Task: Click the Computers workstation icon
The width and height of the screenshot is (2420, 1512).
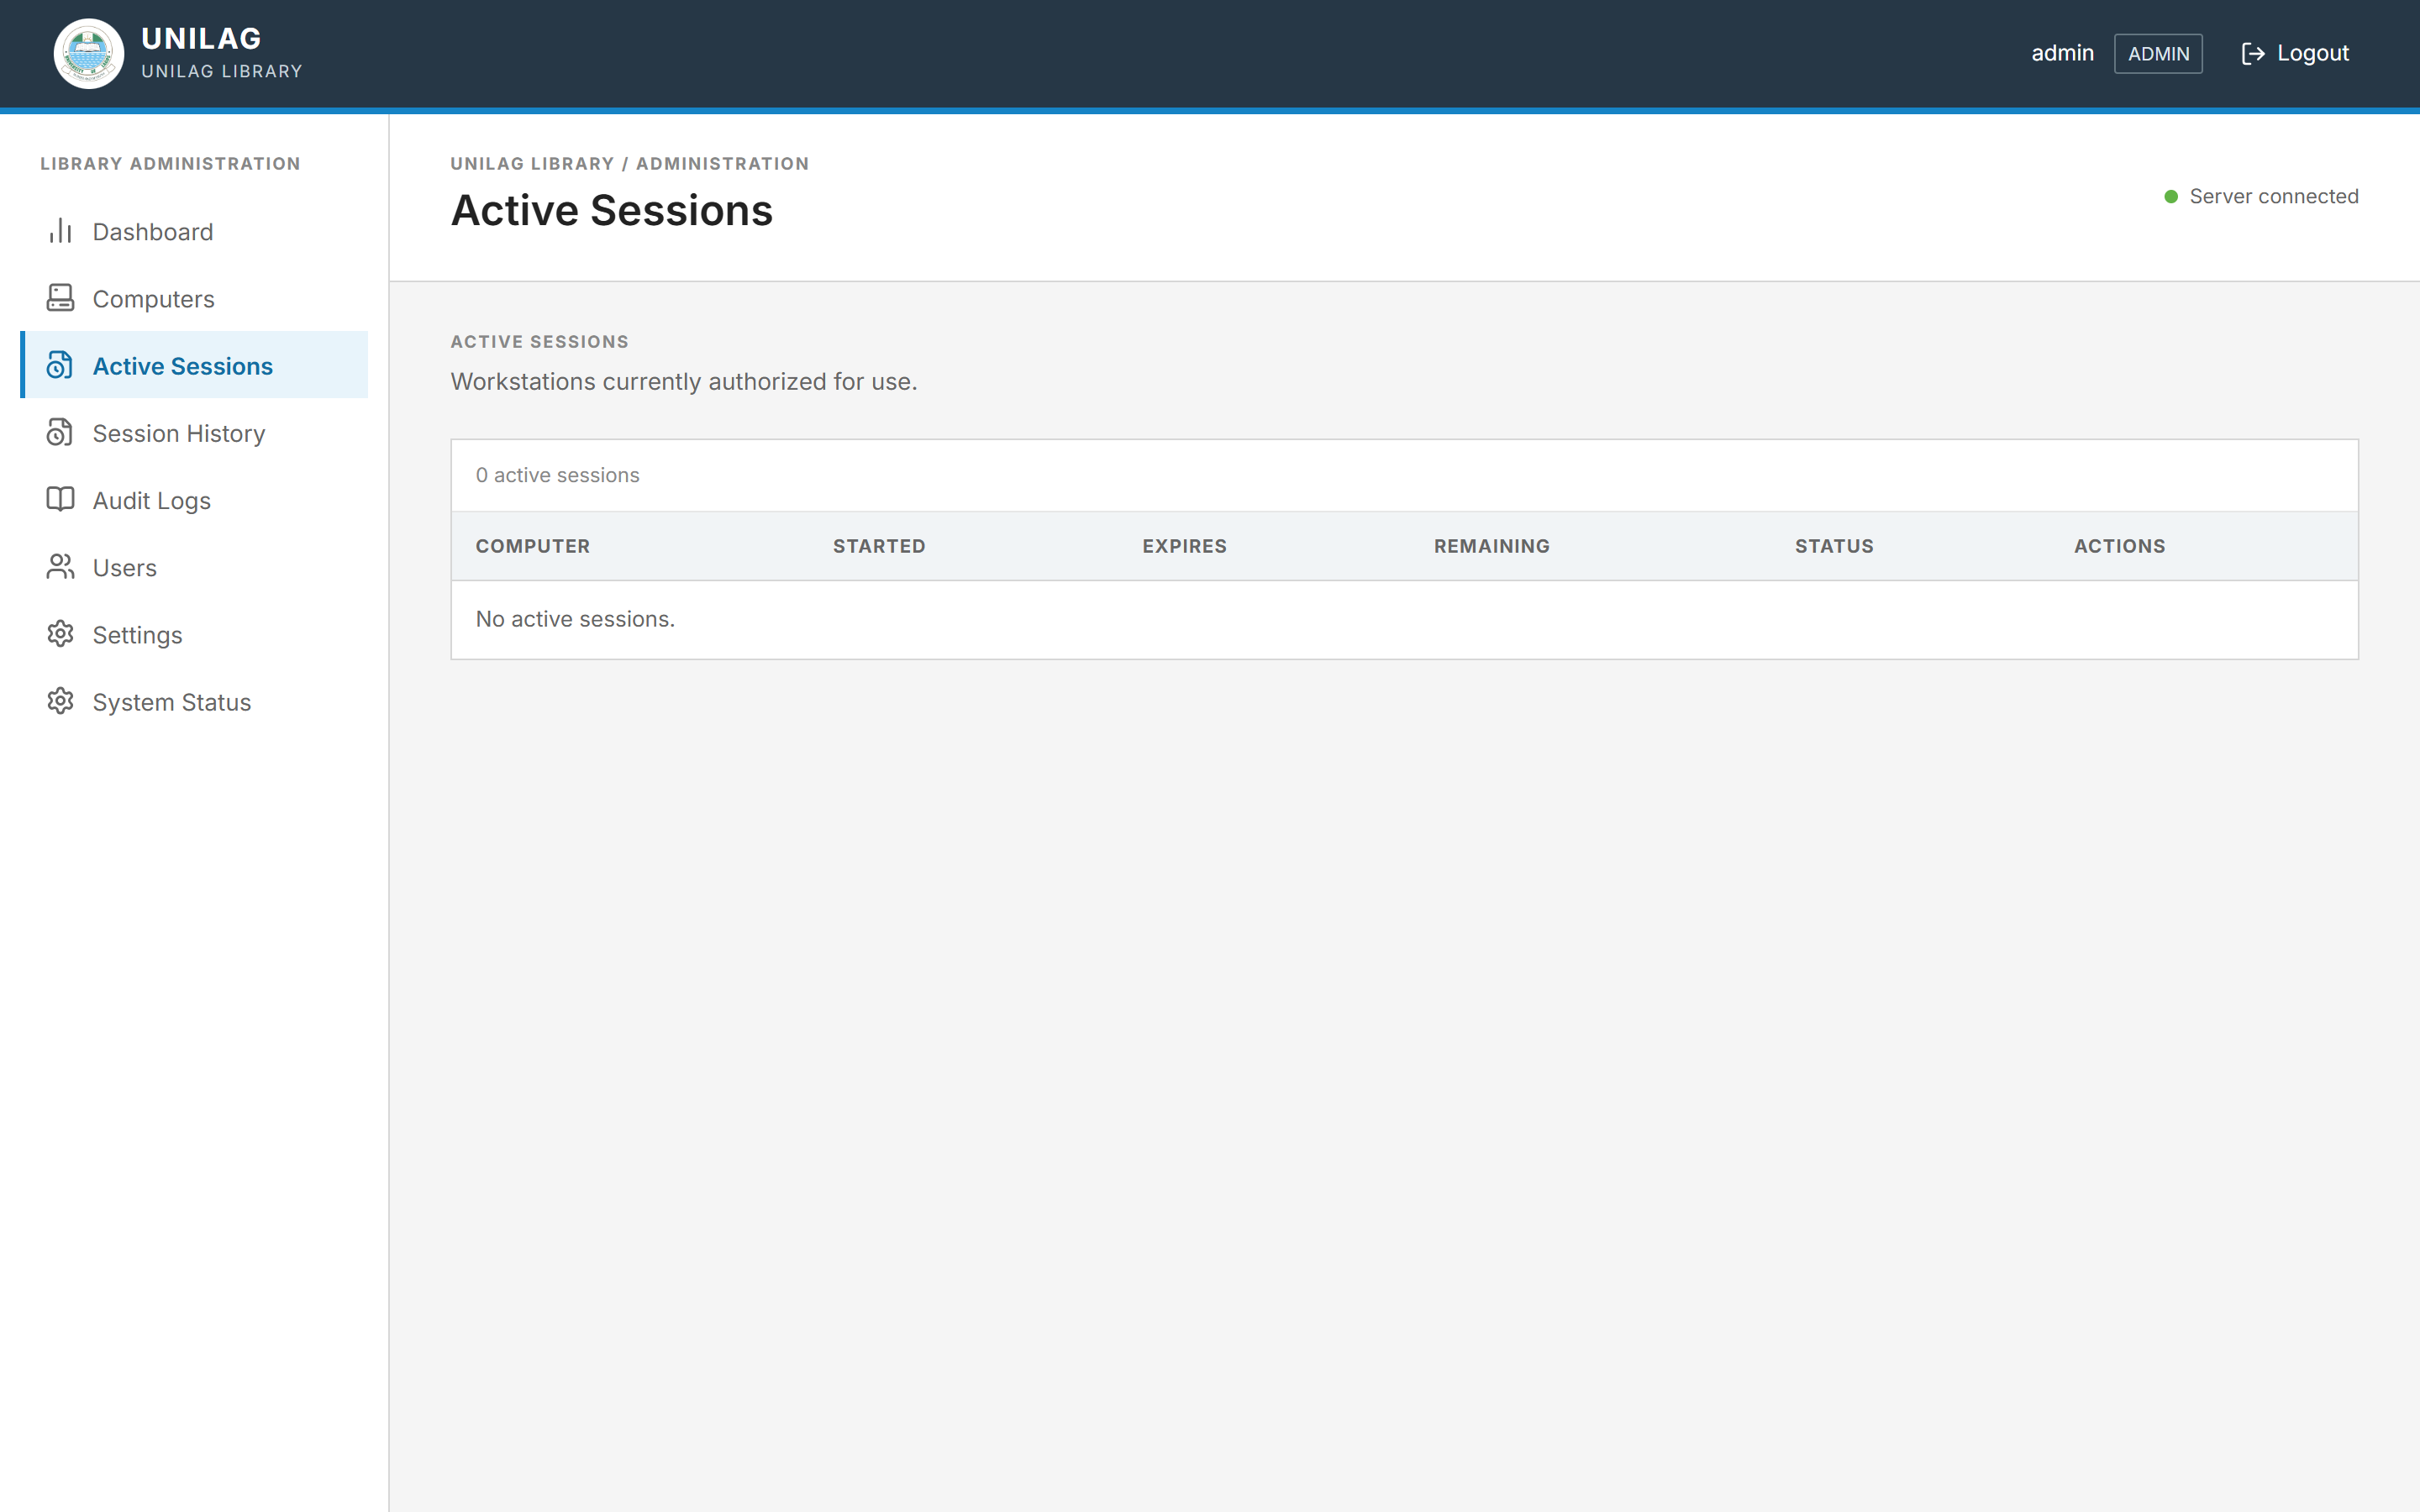Action: coord(60,298)
